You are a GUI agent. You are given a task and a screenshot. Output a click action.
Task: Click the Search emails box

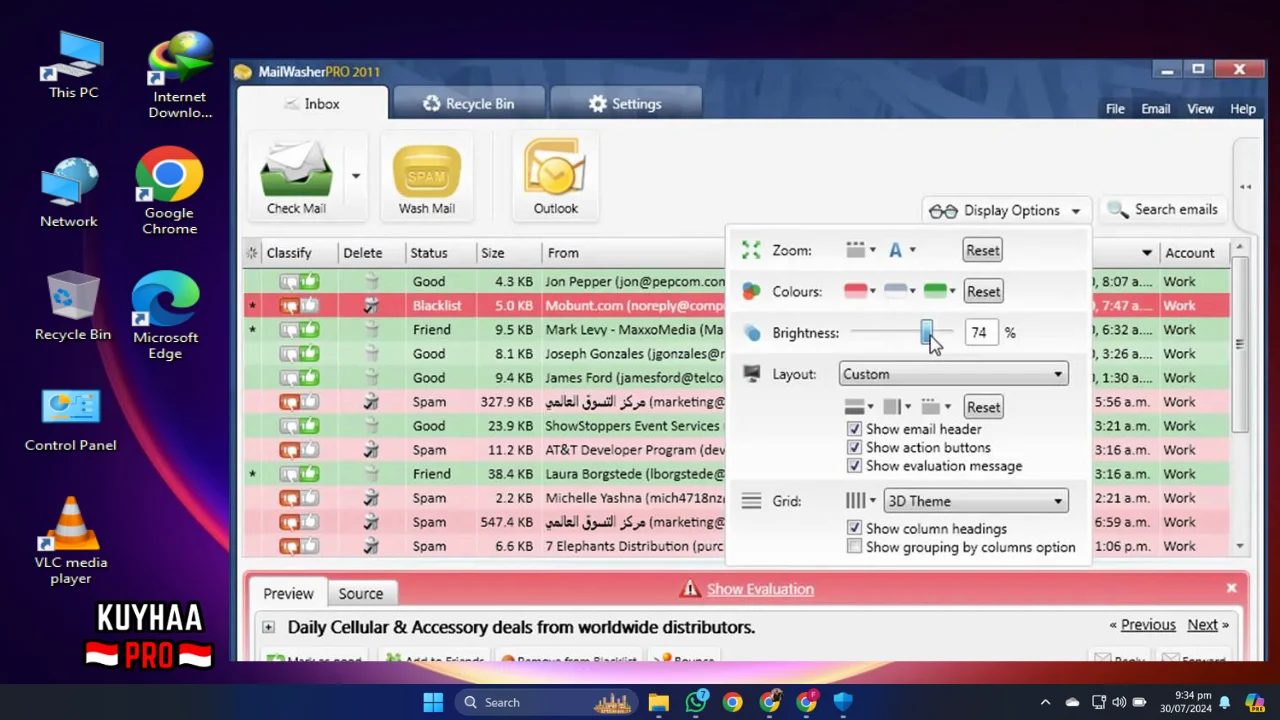click(1165, 210)
